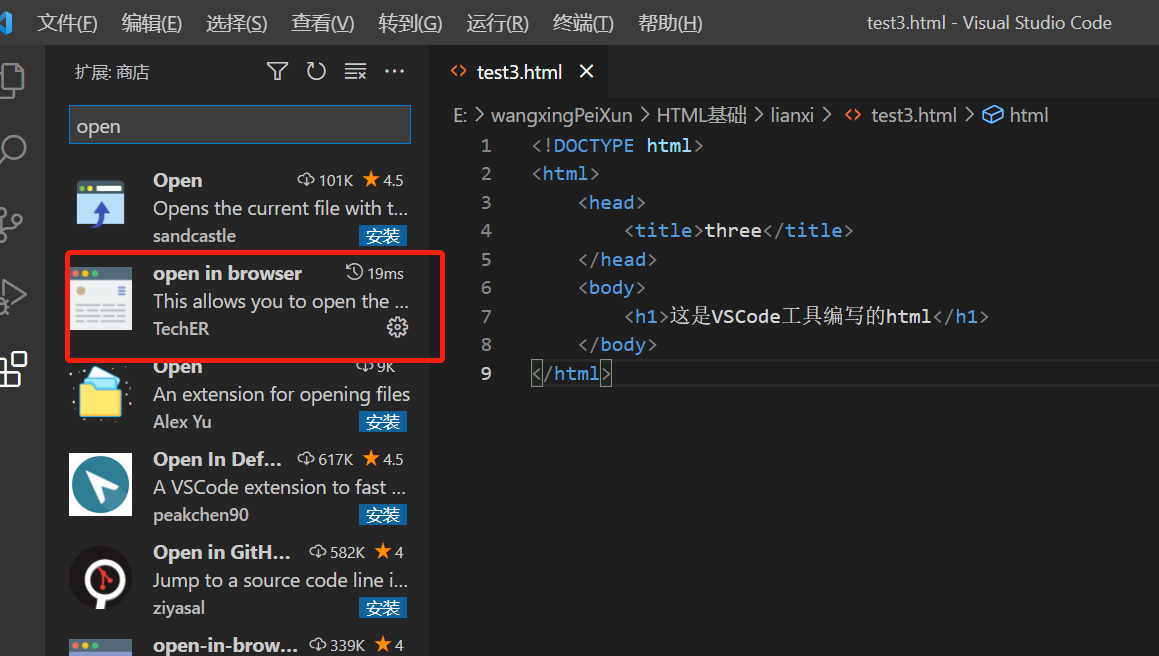Click sandcastle Open extension icon

coord(101,203)
